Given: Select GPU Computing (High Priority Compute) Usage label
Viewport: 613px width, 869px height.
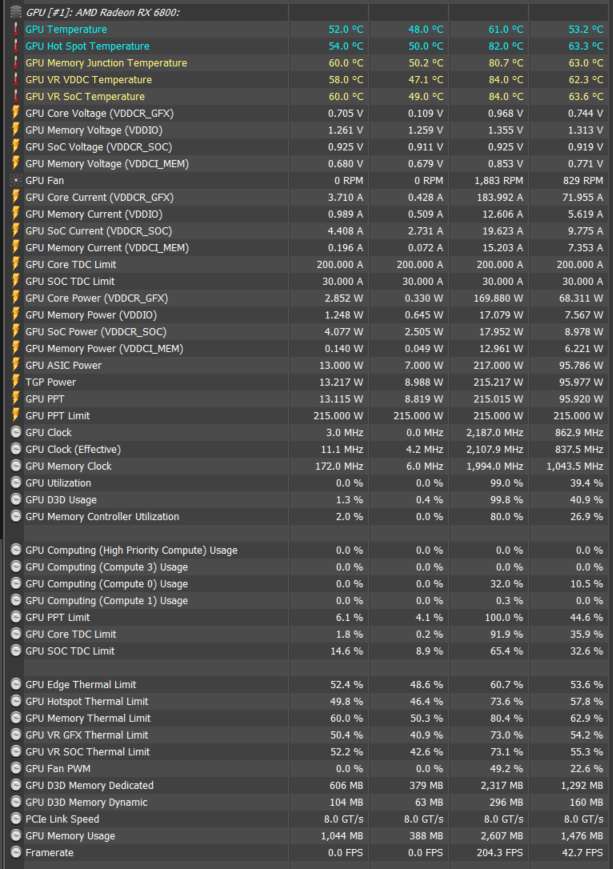Looking at the screenshot, I should [131, 550].
